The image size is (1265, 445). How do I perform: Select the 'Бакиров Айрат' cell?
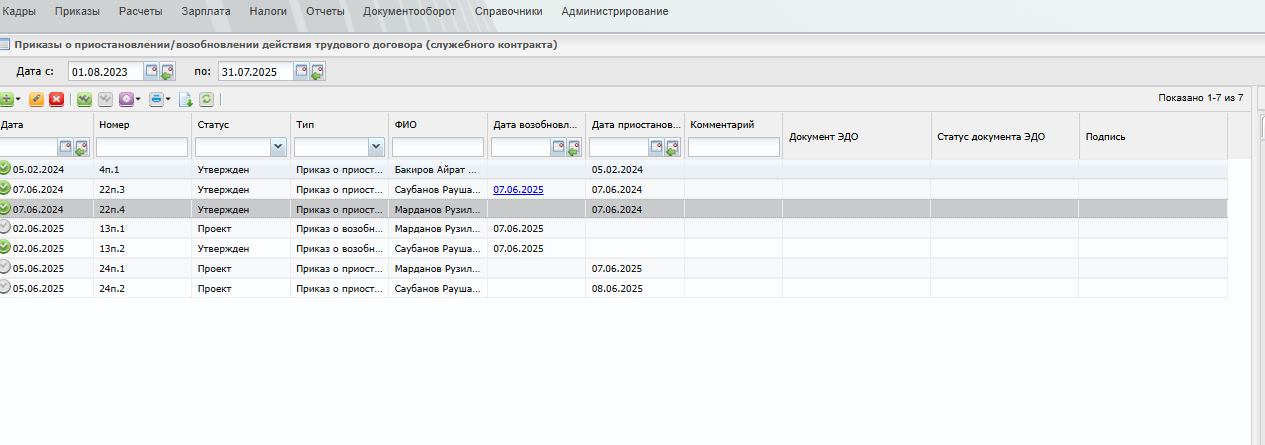pyautogui.click(x=437, y=169)
